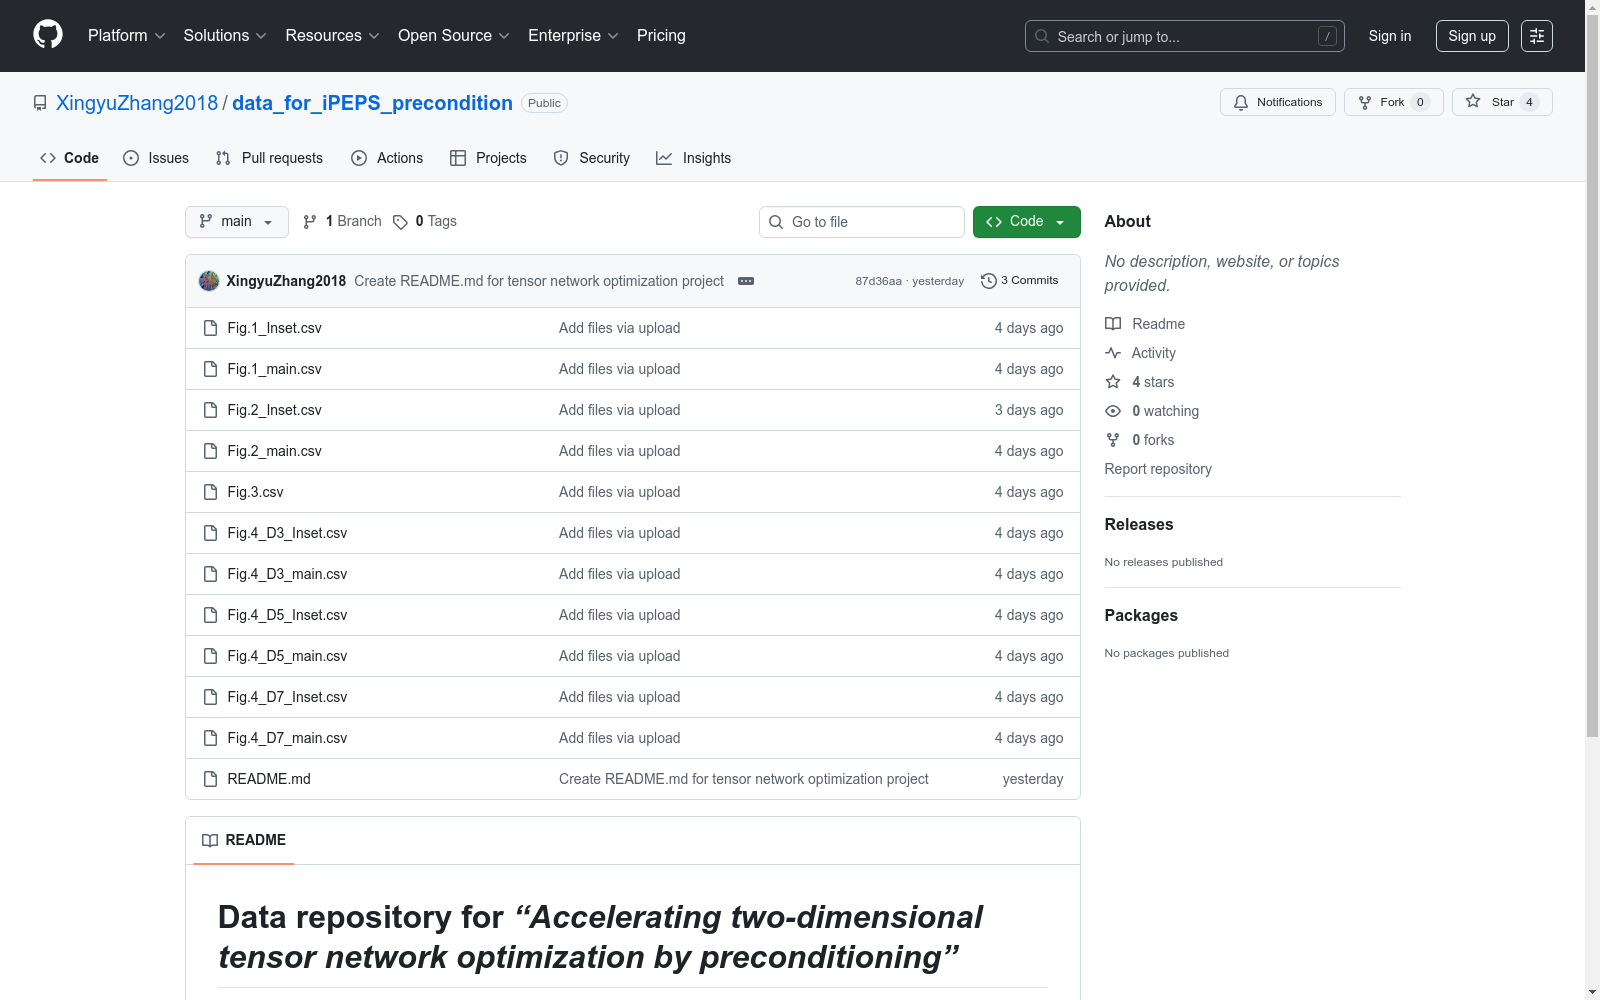Switch to the Issues tab
Screen dimensions: 1600x1000
(x=156, y=158)
